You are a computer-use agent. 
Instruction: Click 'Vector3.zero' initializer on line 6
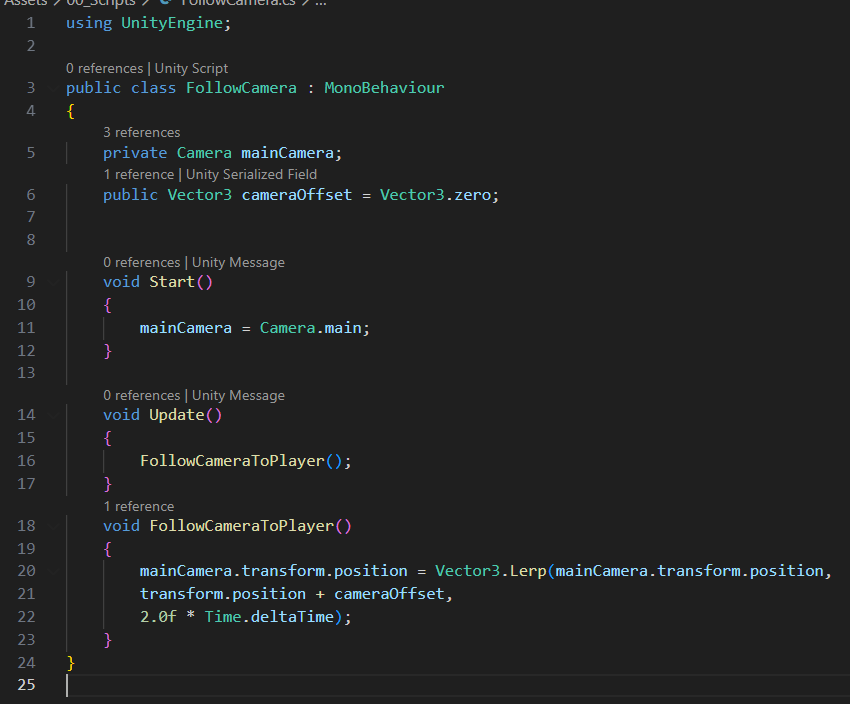coord(435,195)
